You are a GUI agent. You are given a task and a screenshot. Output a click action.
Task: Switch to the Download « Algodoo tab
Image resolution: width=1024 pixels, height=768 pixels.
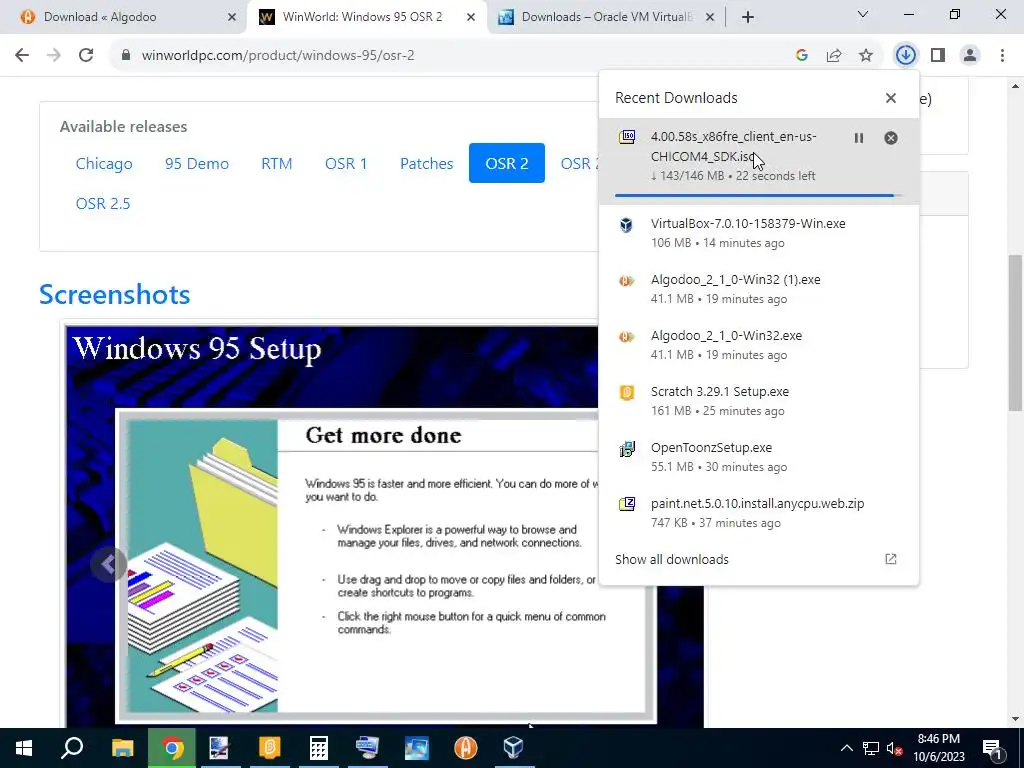click(x=124, y=17)
